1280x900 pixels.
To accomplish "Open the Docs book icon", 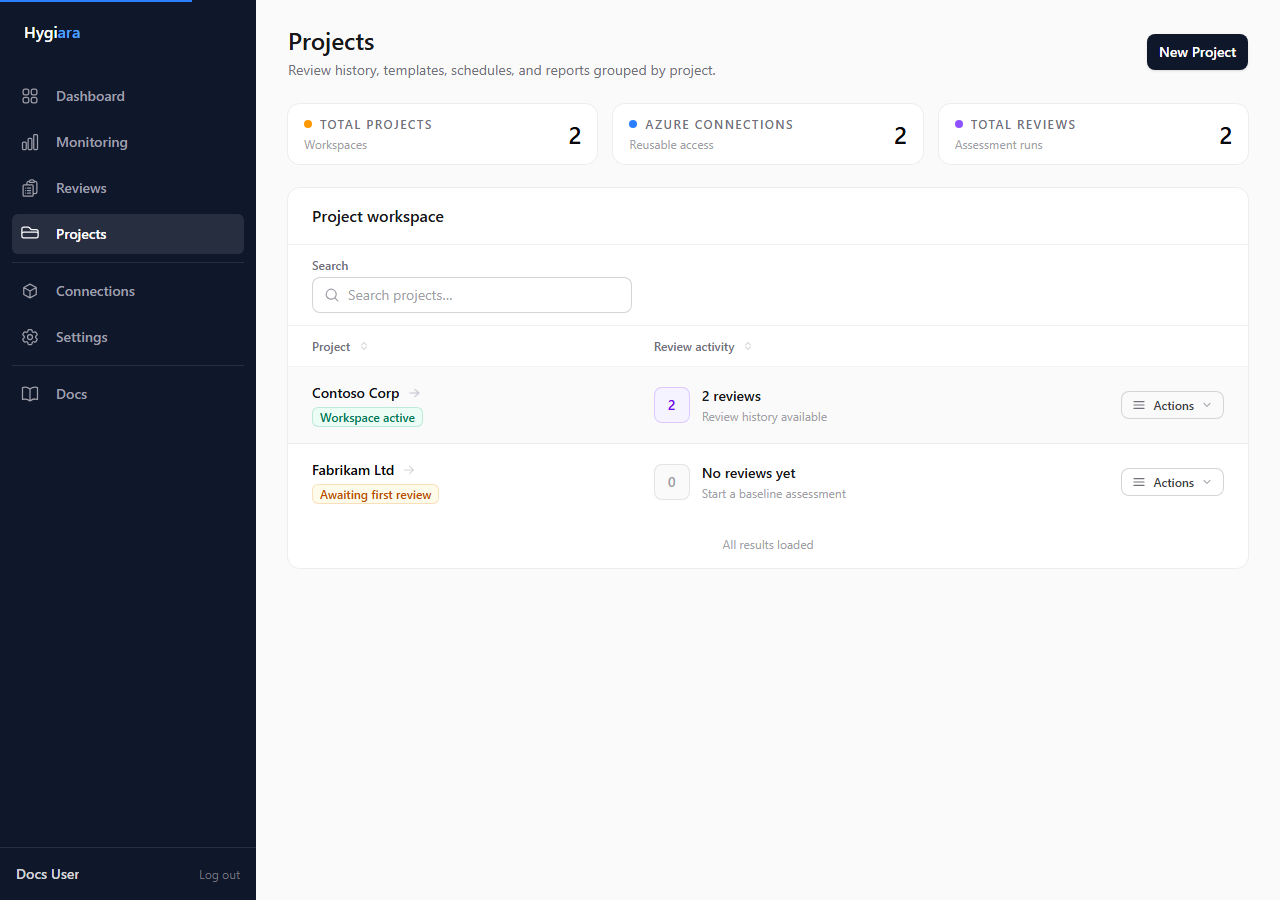I will click(x=30, y=394).
